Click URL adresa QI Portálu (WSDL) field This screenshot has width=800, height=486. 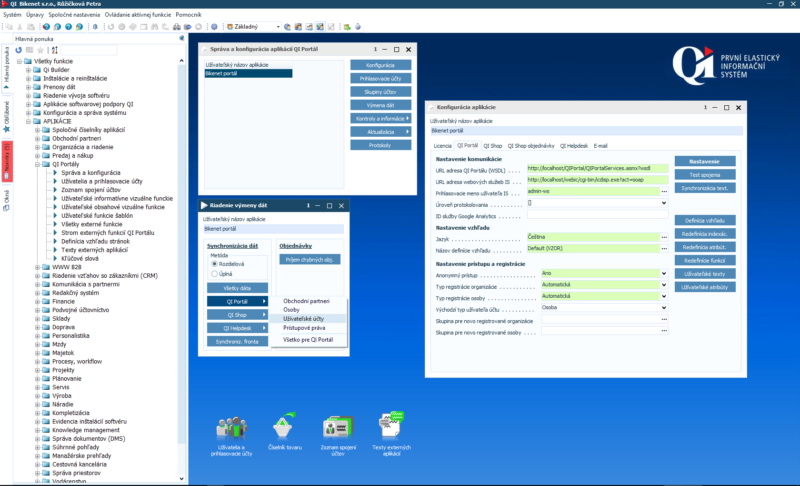click(597, 168)
